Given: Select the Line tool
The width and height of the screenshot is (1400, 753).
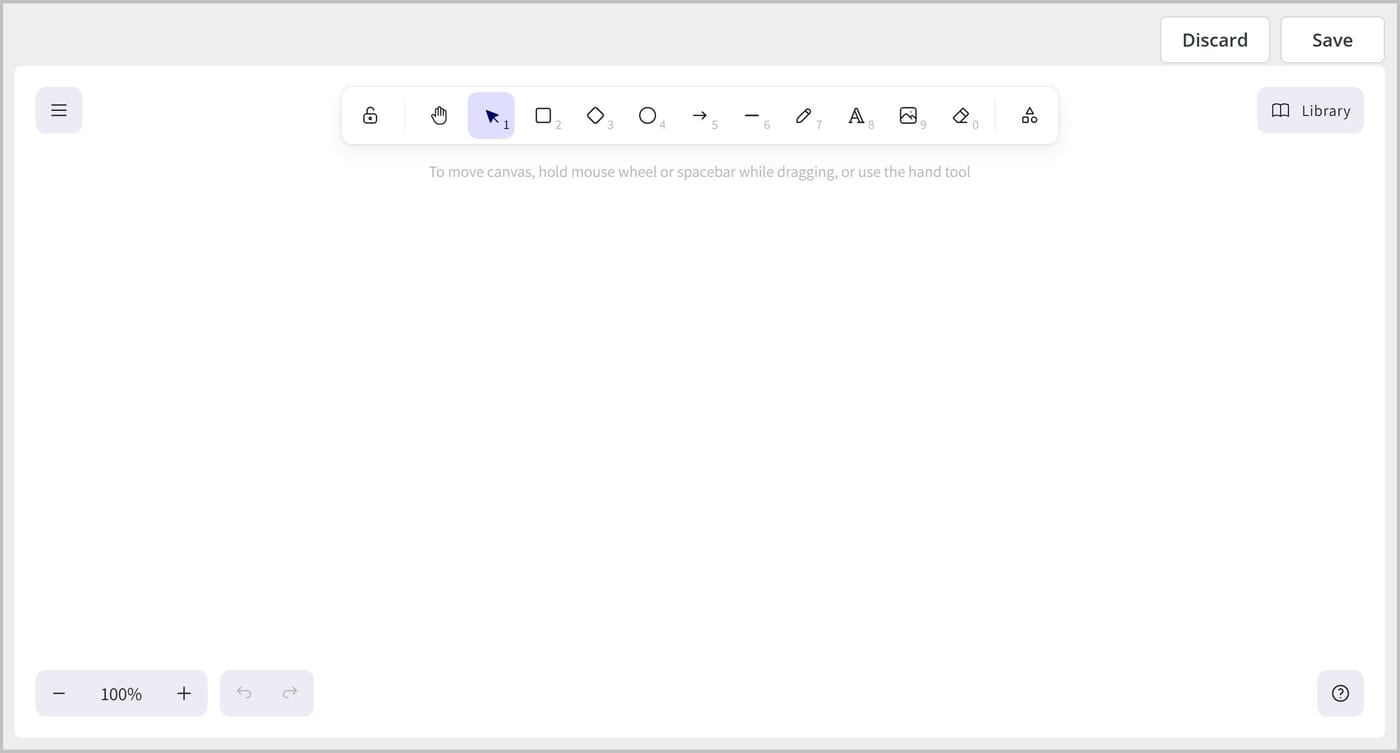Looking at the screenshot, I should coord(752,116).
